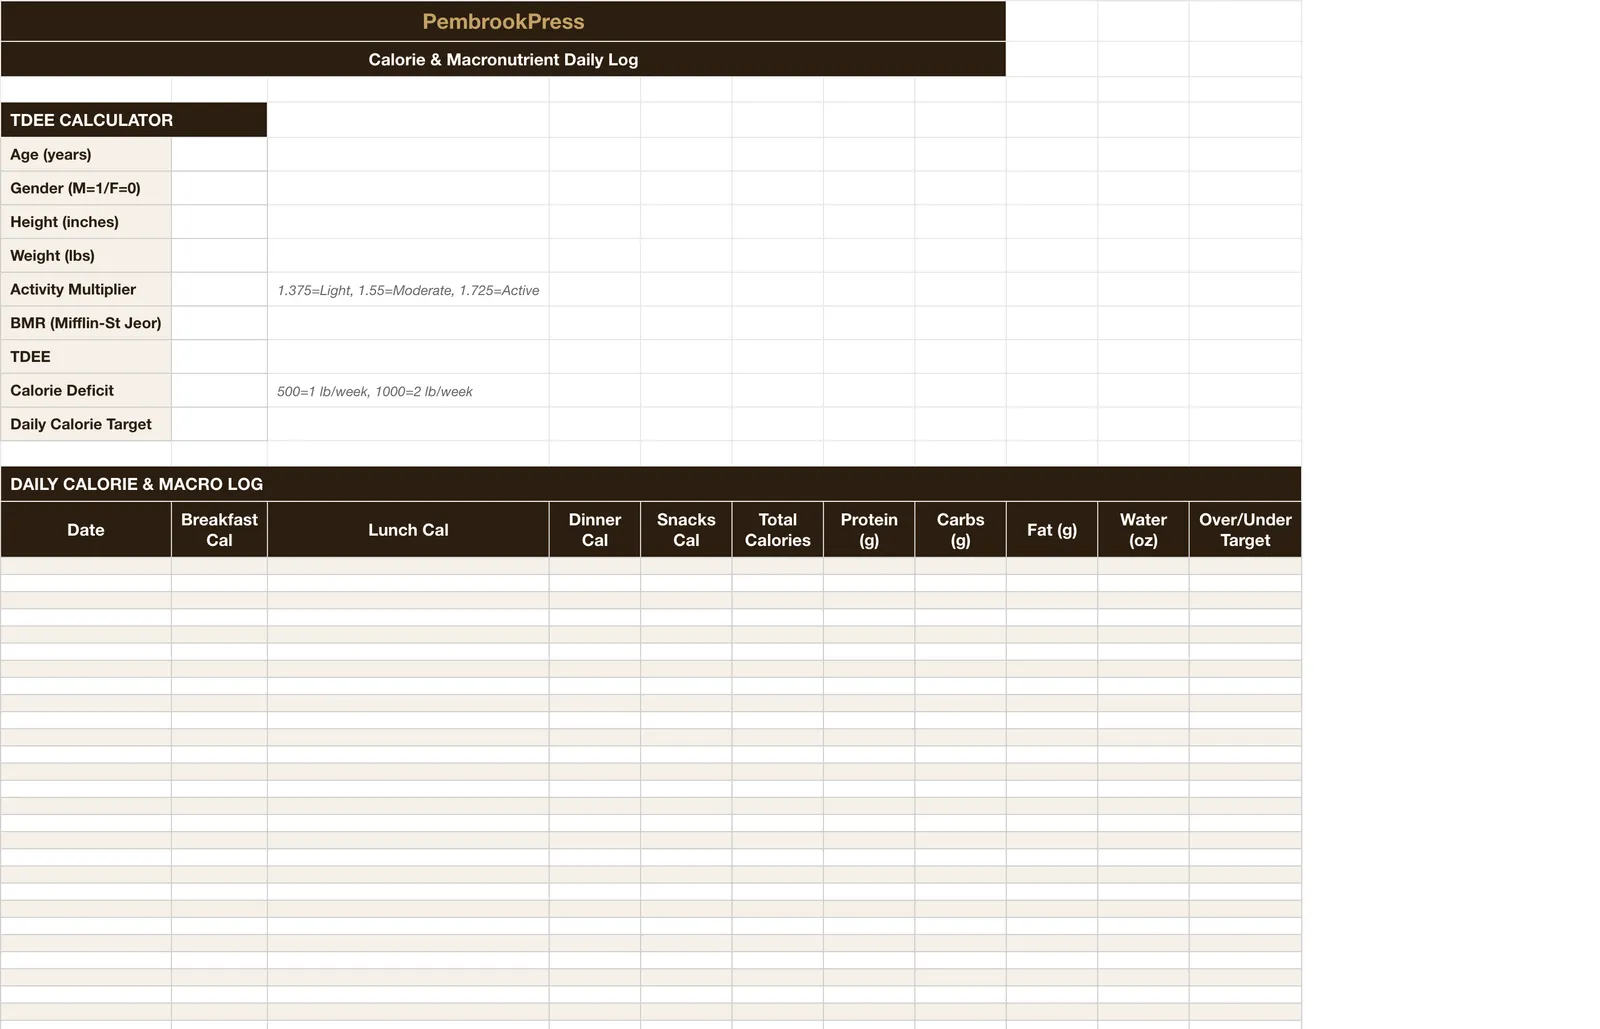The image size is (1600, 1029).
Task: Click the Date column header
Action: (x=86, y=530)
